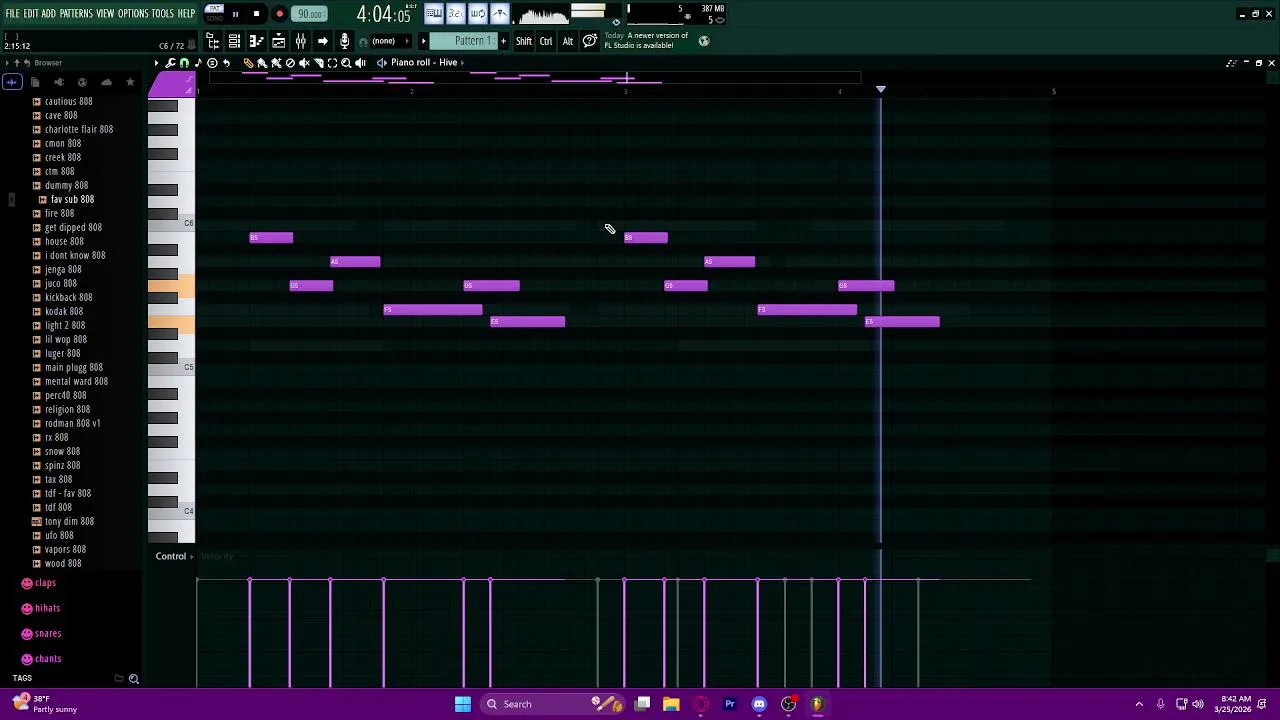Toggle the Shift modifier button

click(524, 41)
